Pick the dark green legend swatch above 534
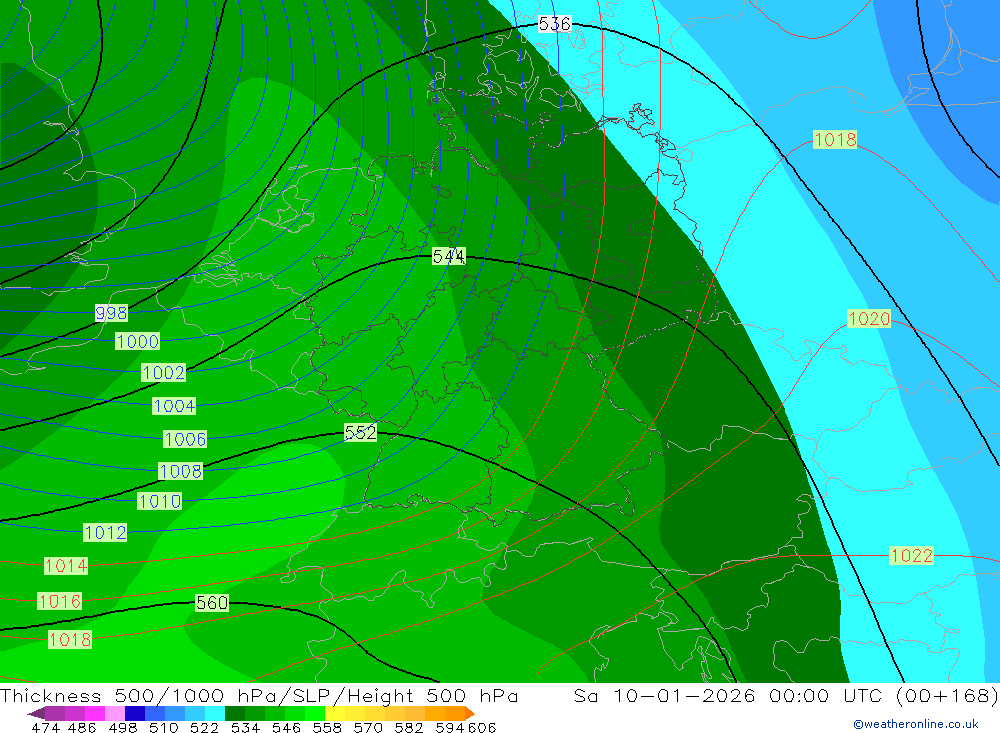1000x733 pixels. (235, 713)
